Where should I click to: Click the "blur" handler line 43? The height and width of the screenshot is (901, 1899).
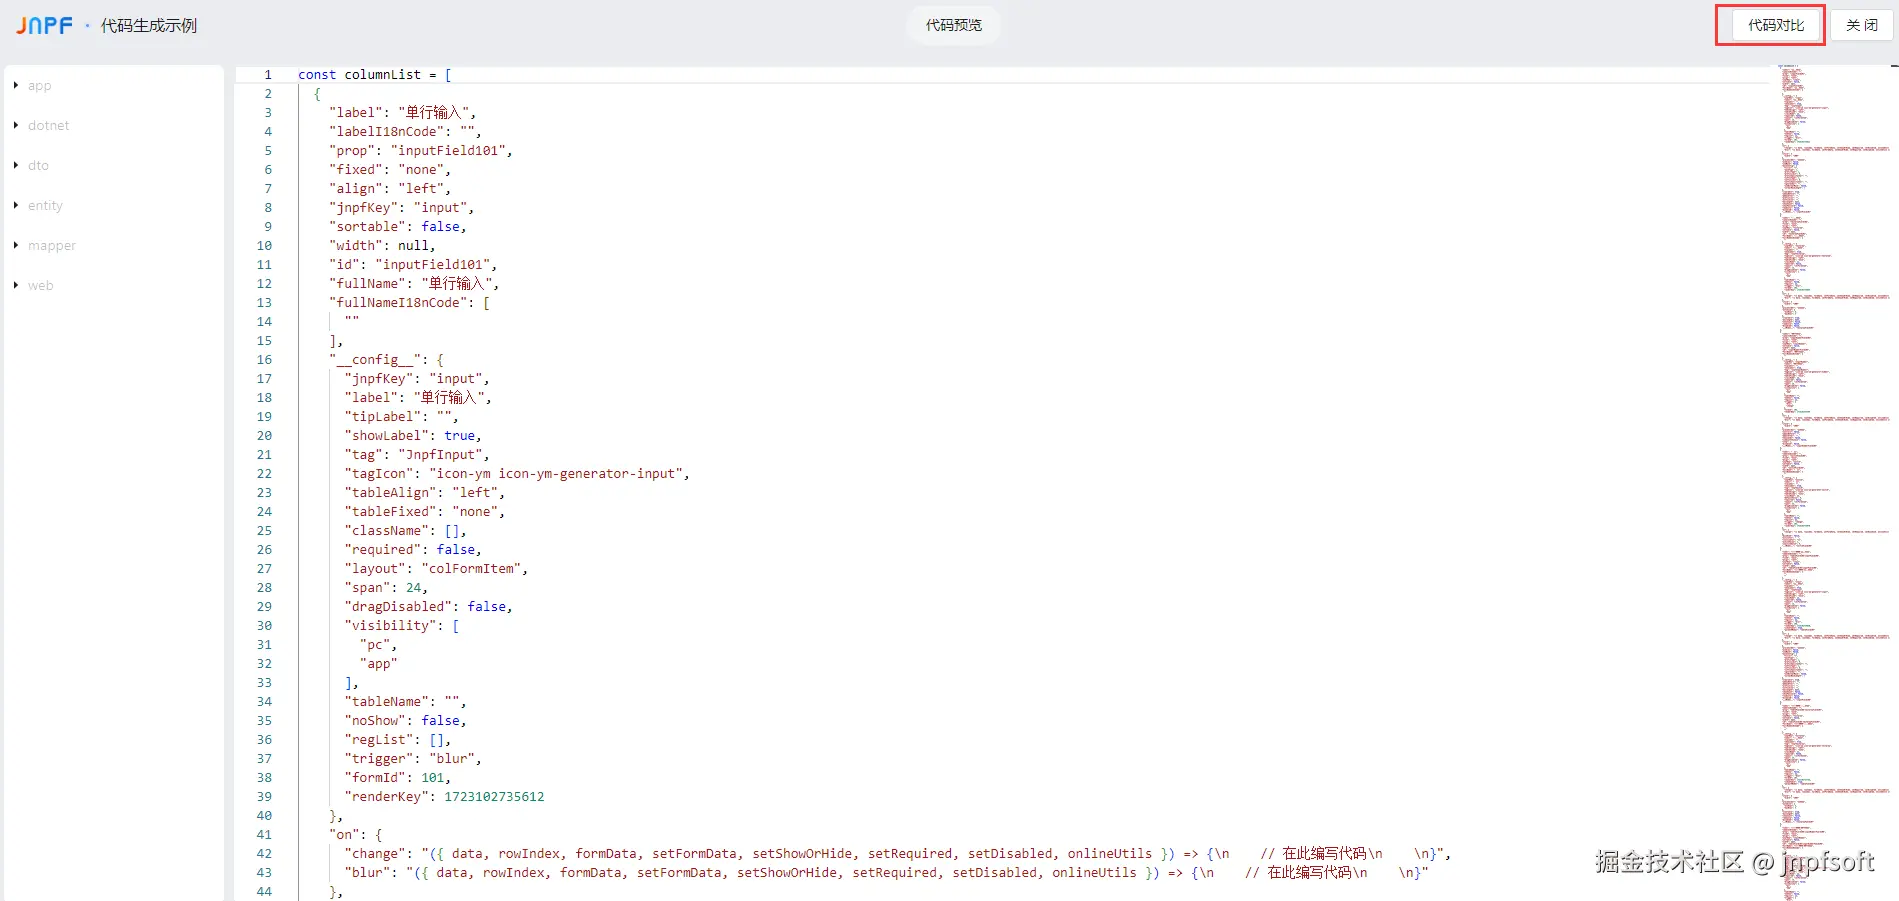(x=886, y=873)
